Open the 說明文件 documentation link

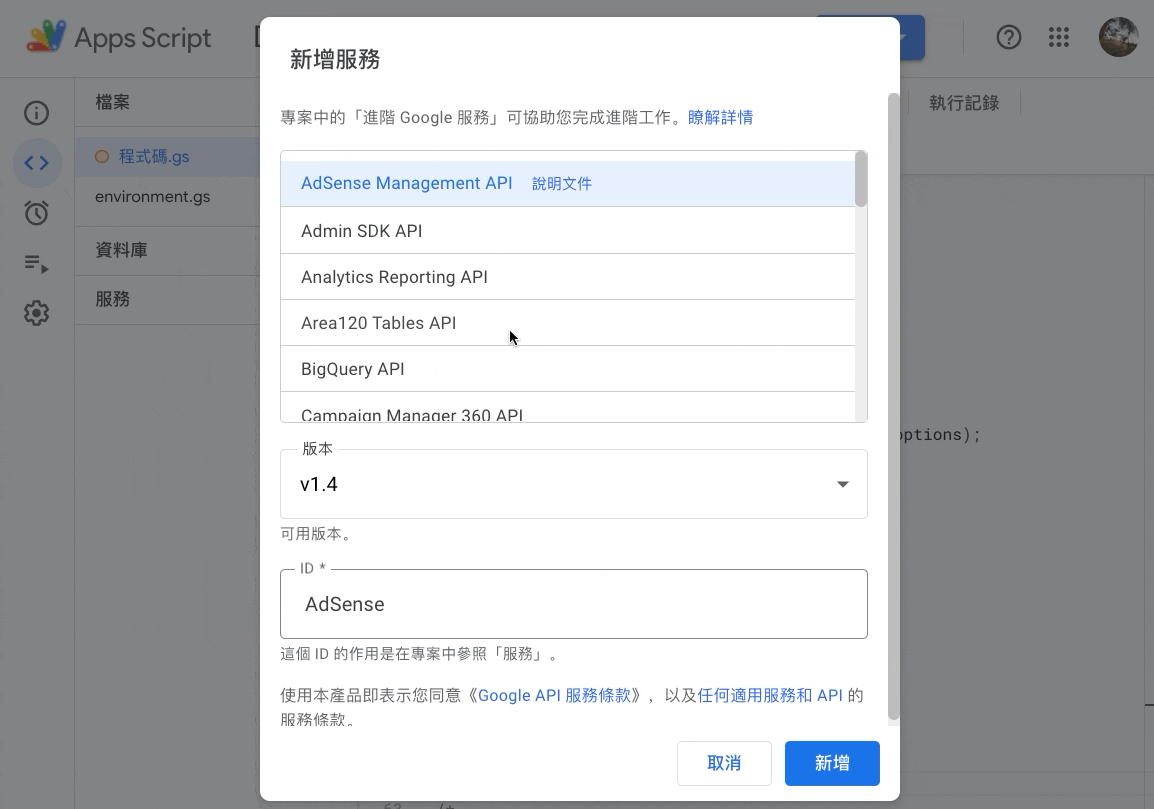pos(562,183)
